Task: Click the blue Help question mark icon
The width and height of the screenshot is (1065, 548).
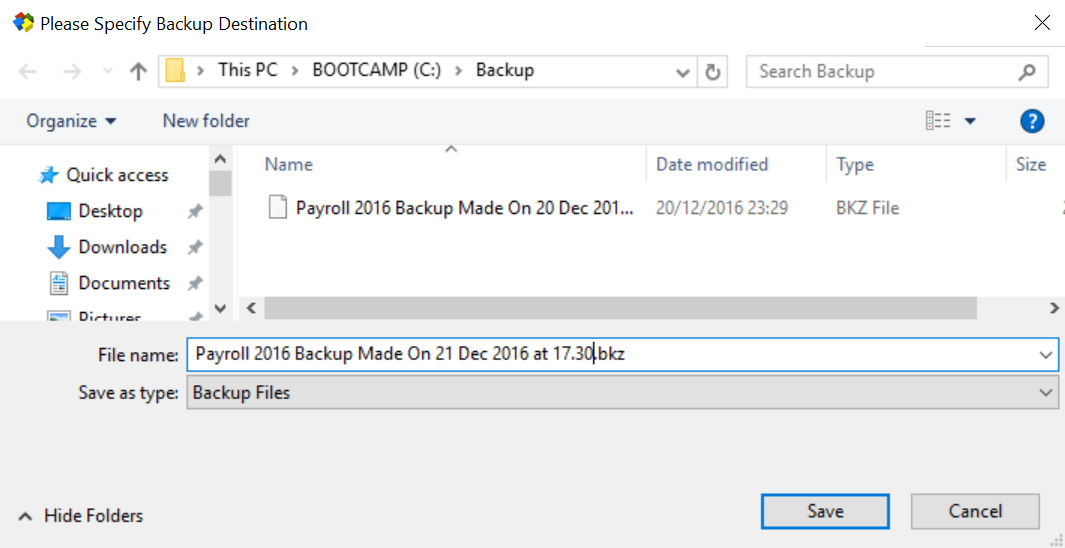Action: pyautogui.click(x=1032, y=121)
